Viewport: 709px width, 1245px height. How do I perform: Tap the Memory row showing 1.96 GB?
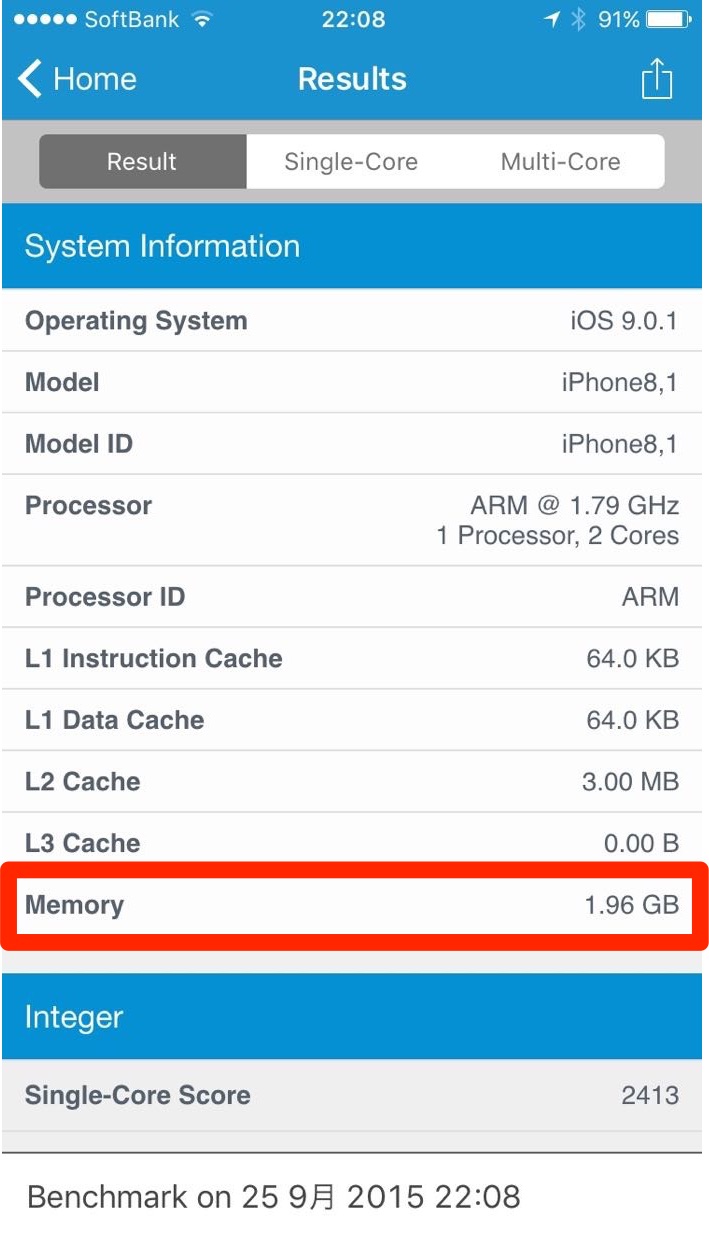354,906
